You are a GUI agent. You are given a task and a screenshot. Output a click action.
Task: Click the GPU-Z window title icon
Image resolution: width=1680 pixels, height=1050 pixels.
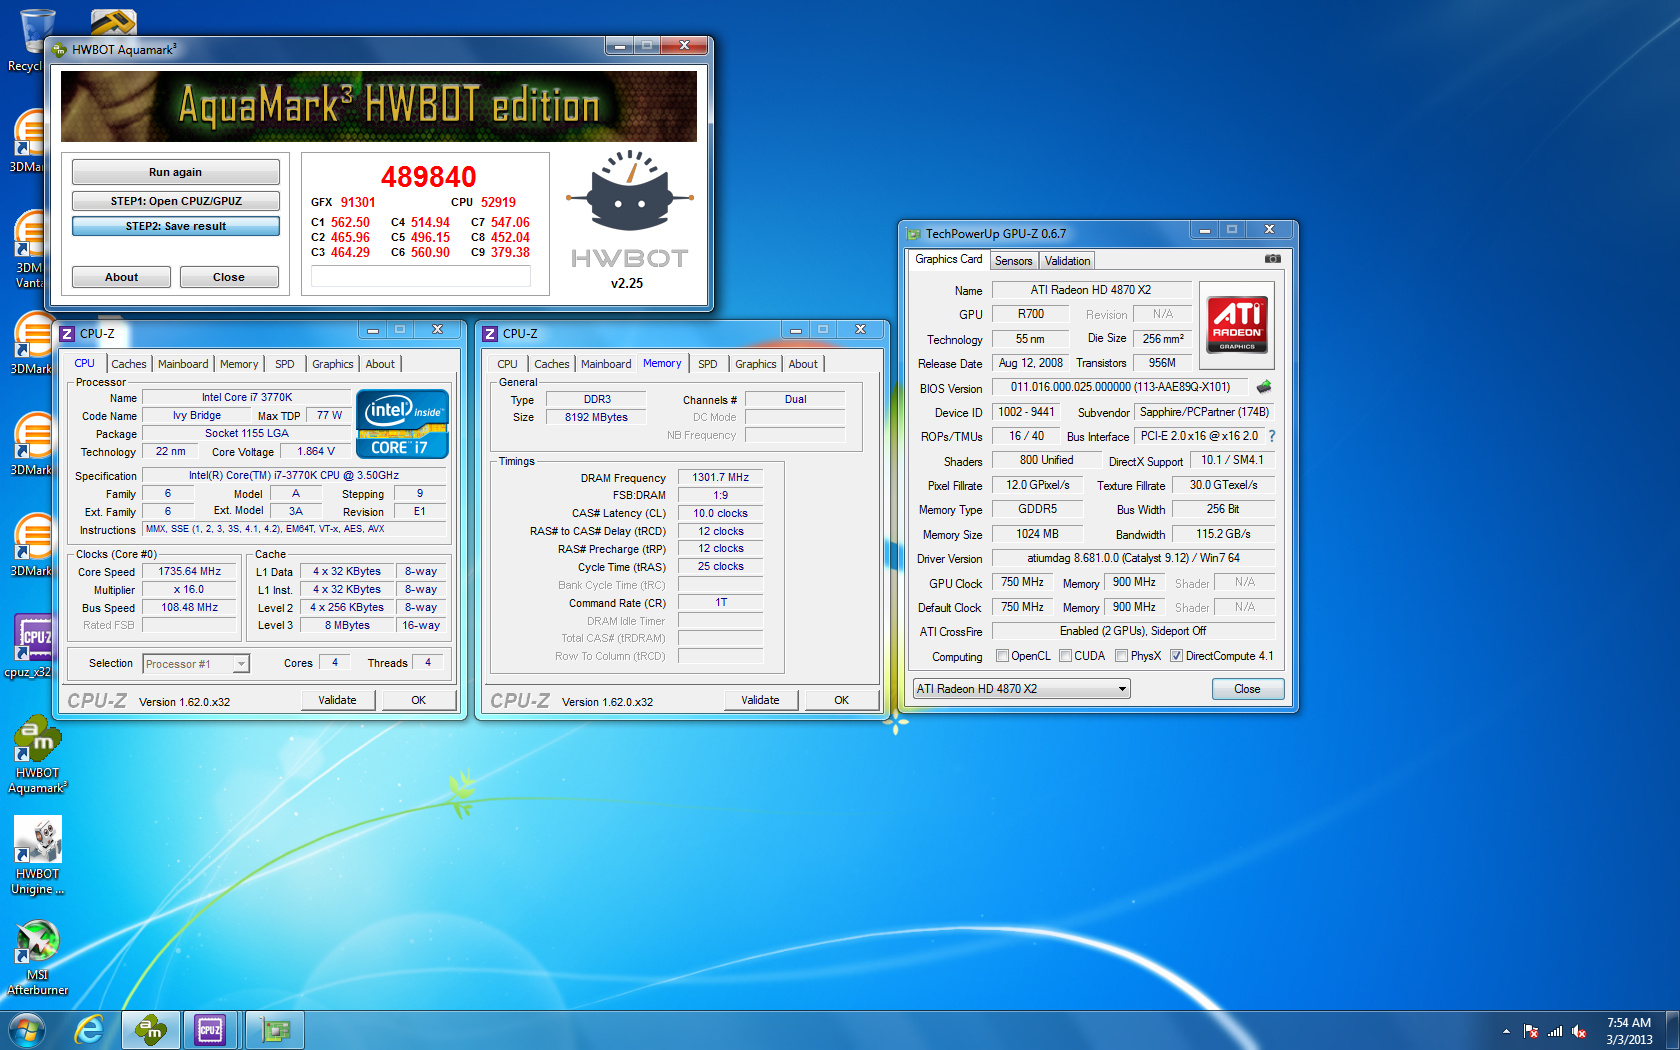point(913,234)
